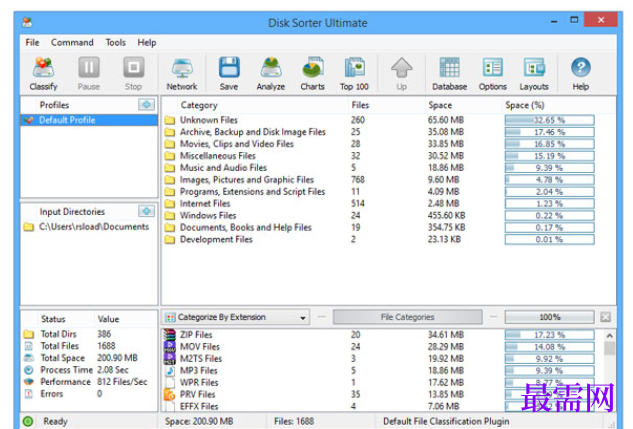Click the Total Dirs status row
This screenshot has height=429, width=633.
89,334
